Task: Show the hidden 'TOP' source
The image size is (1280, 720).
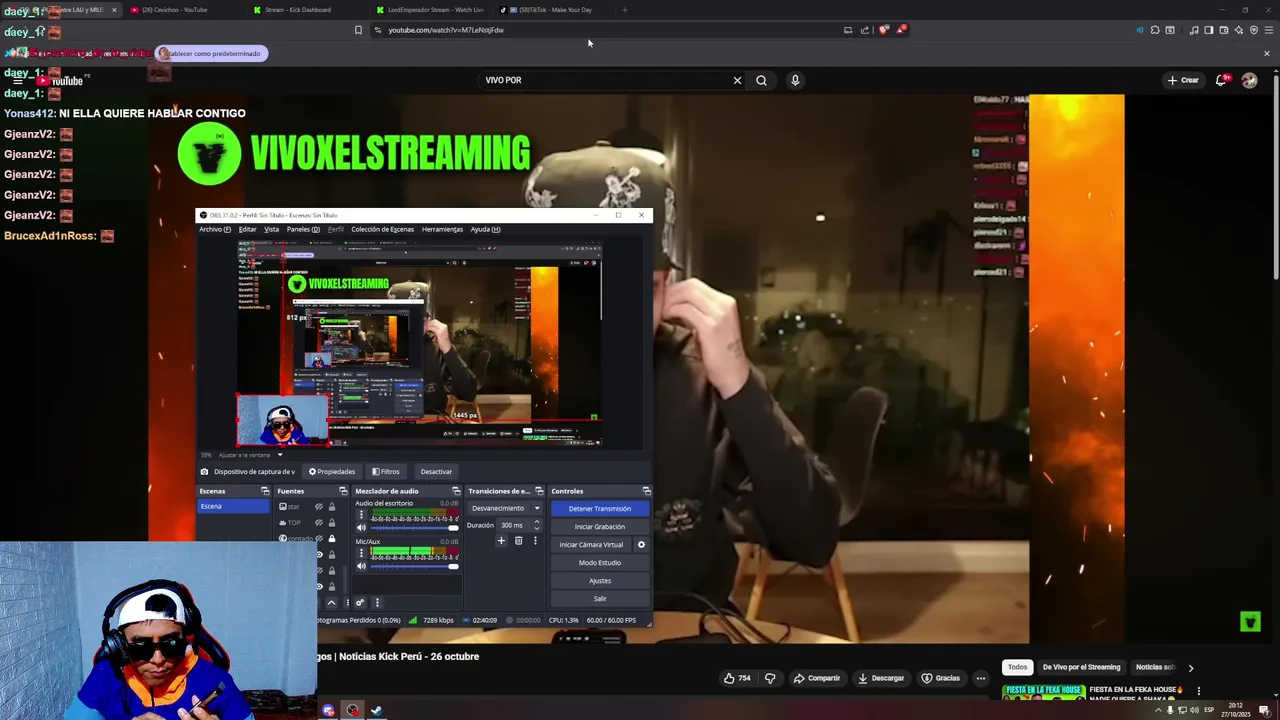Action: tap(319, 522)
